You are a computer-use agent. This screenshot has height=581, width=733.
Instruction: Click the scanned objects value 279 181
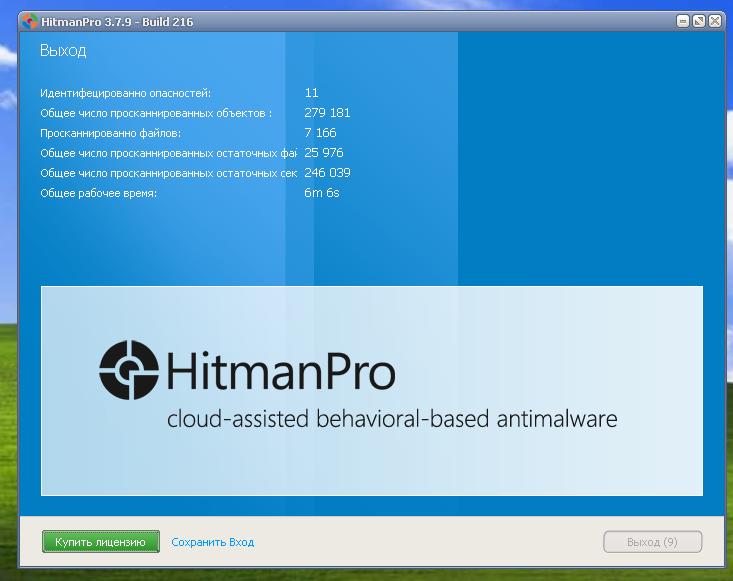click(x=327, y=113)
